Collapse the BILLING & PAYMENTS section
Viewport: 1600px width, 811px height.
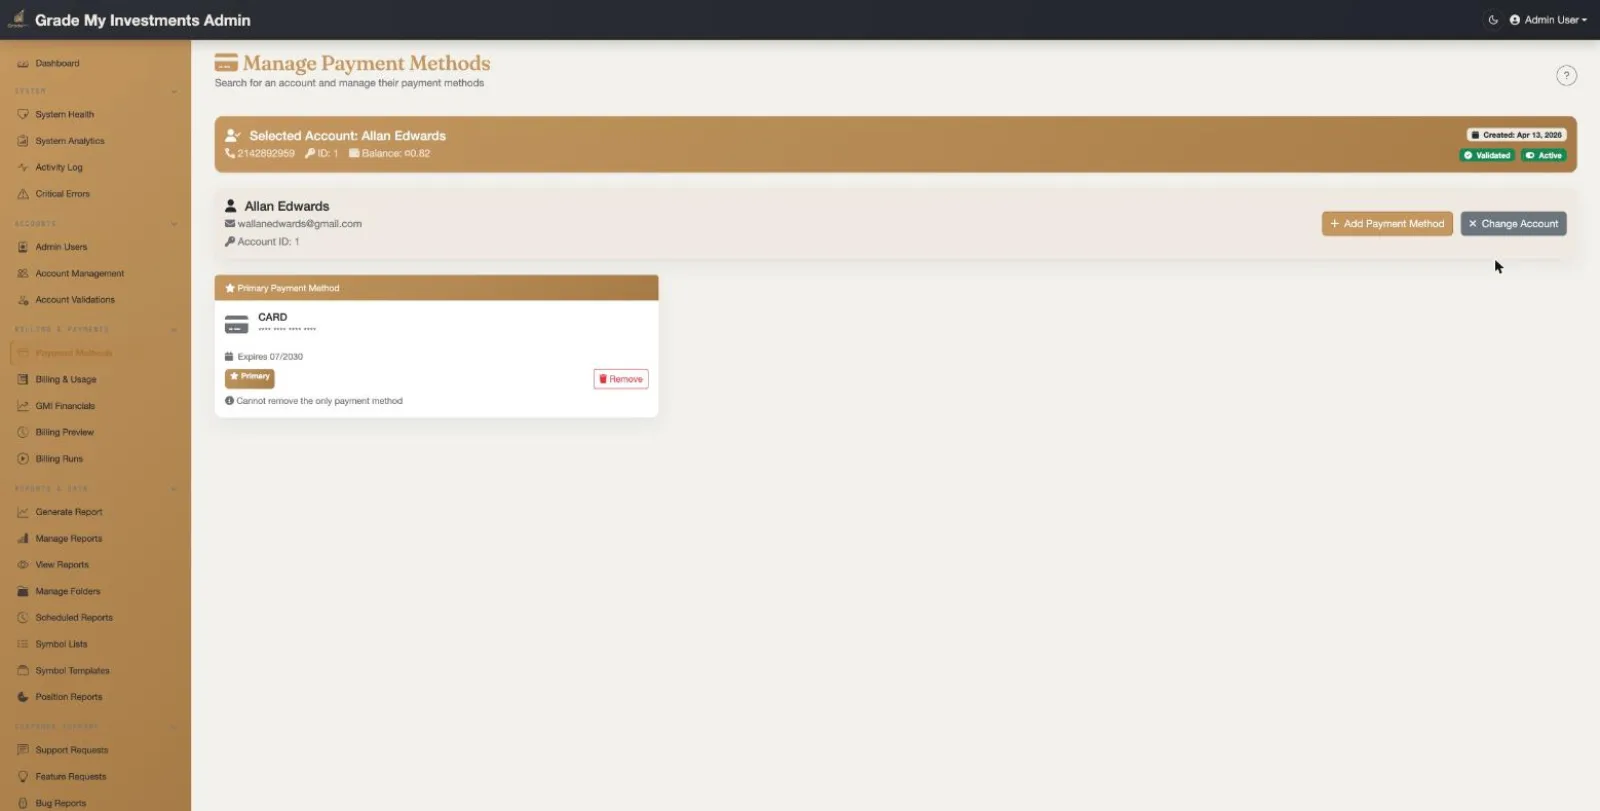(x=174, y=330)
